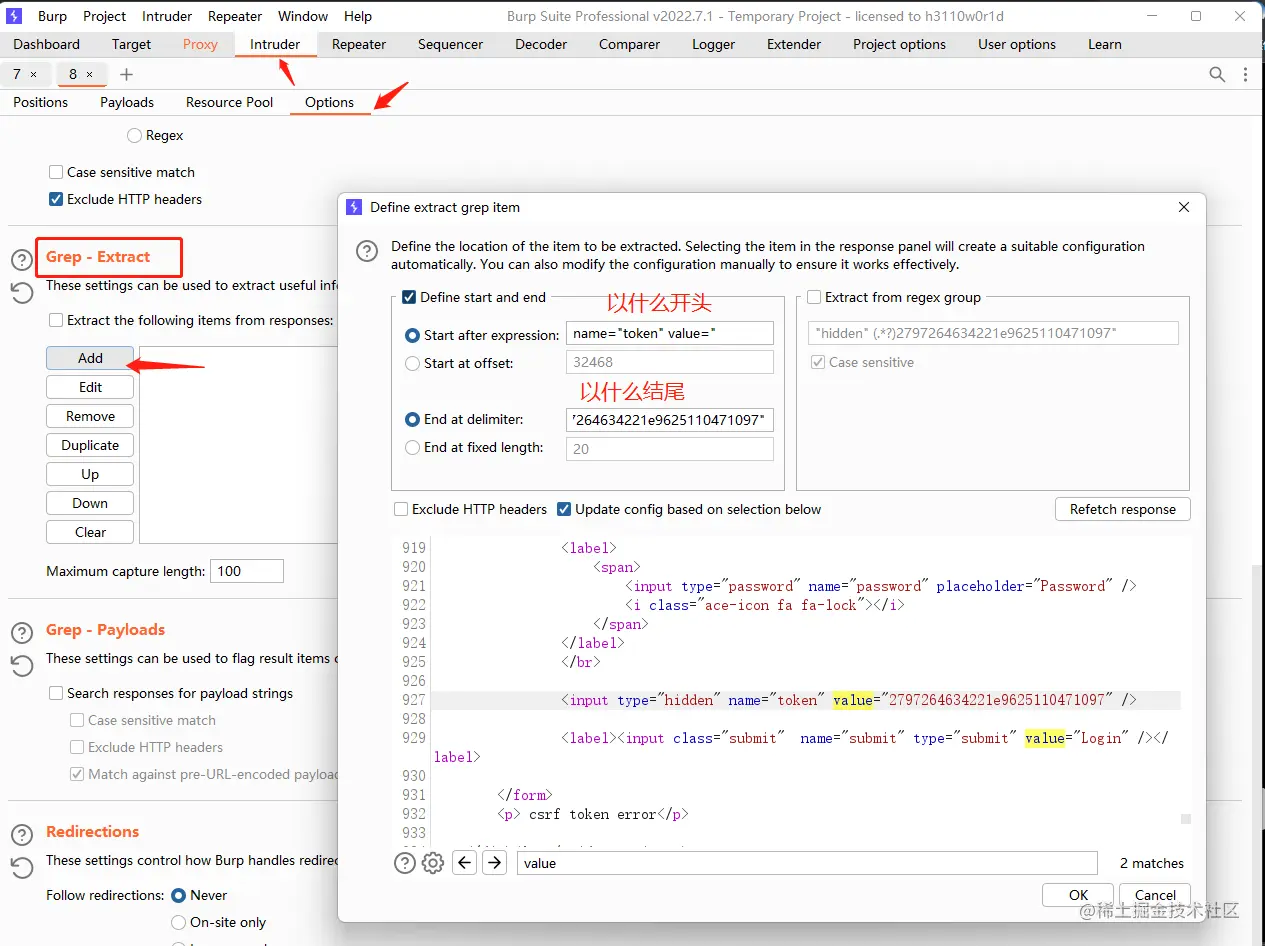Switch to the Decoder tab
This screenshot has width=1265, height=946.
tap(541, 44)
